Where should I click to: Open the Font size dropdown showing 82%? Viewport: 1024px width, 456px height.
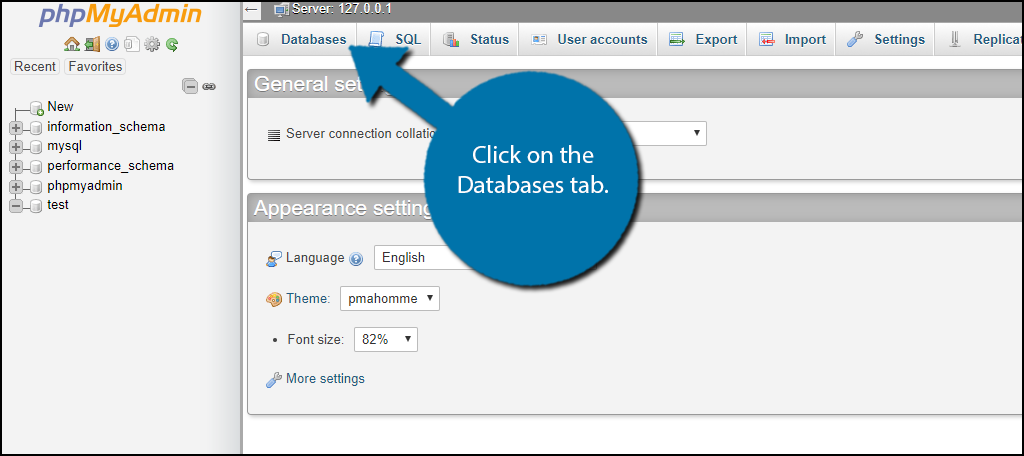pyautogui.click(x=385, y=339)
